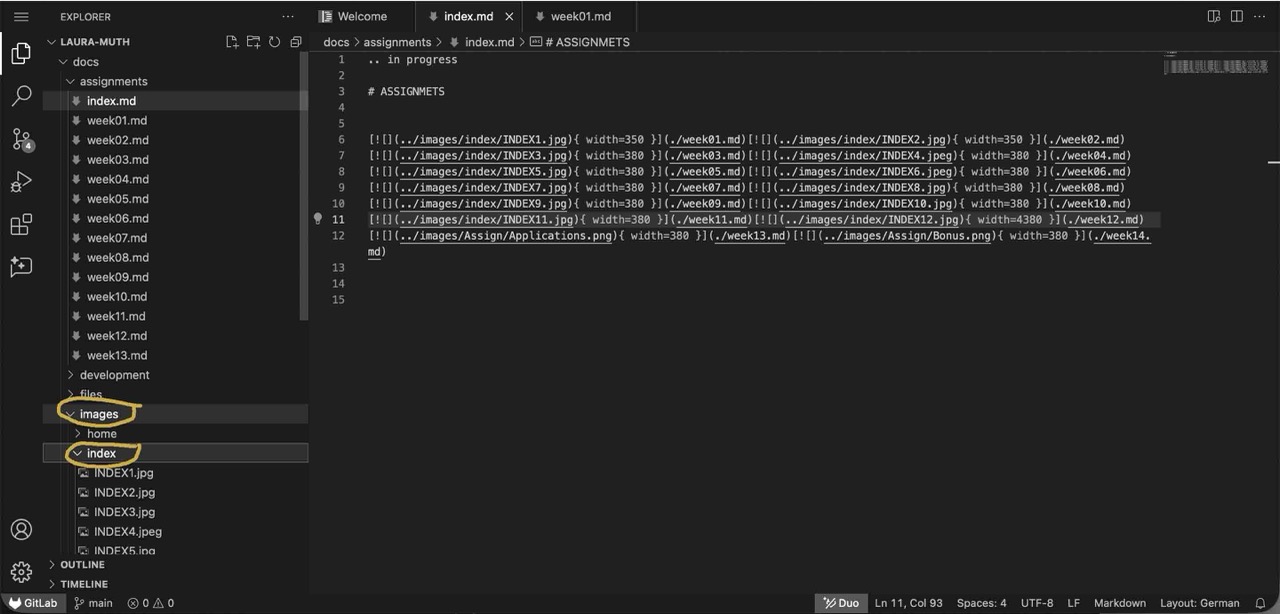Expand the OUTLINE section
This screenshot has height=614, width=1280.
(82, 565)
